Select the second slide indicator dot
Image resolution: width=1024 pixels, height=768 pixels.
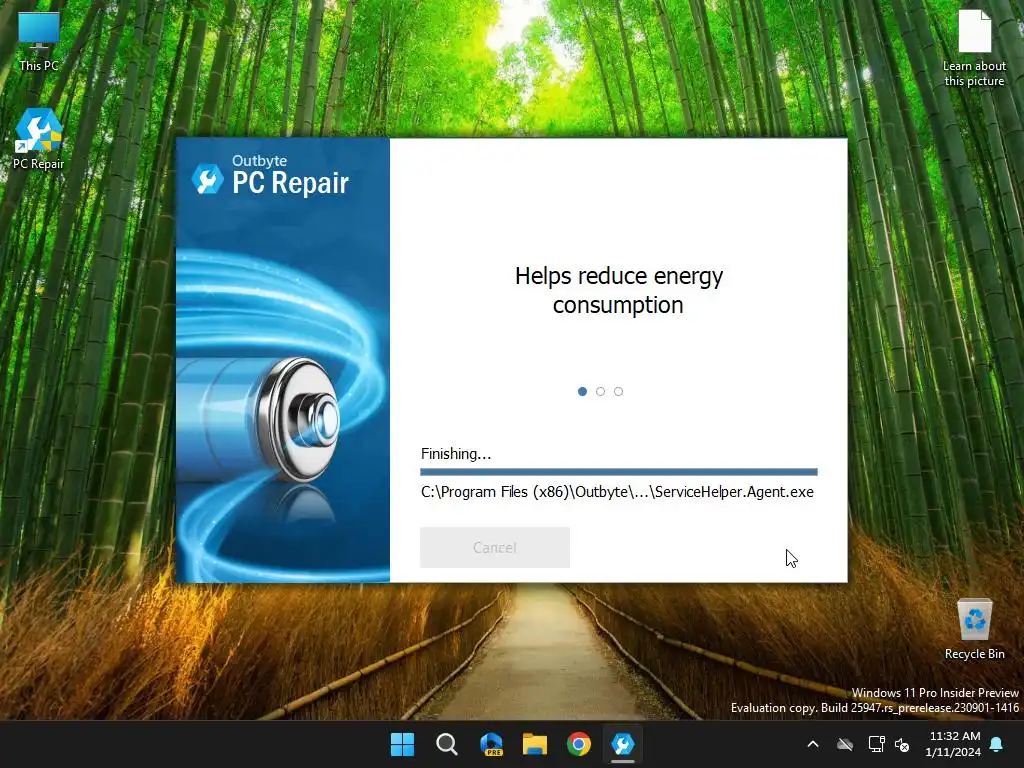tap(600, 391)
